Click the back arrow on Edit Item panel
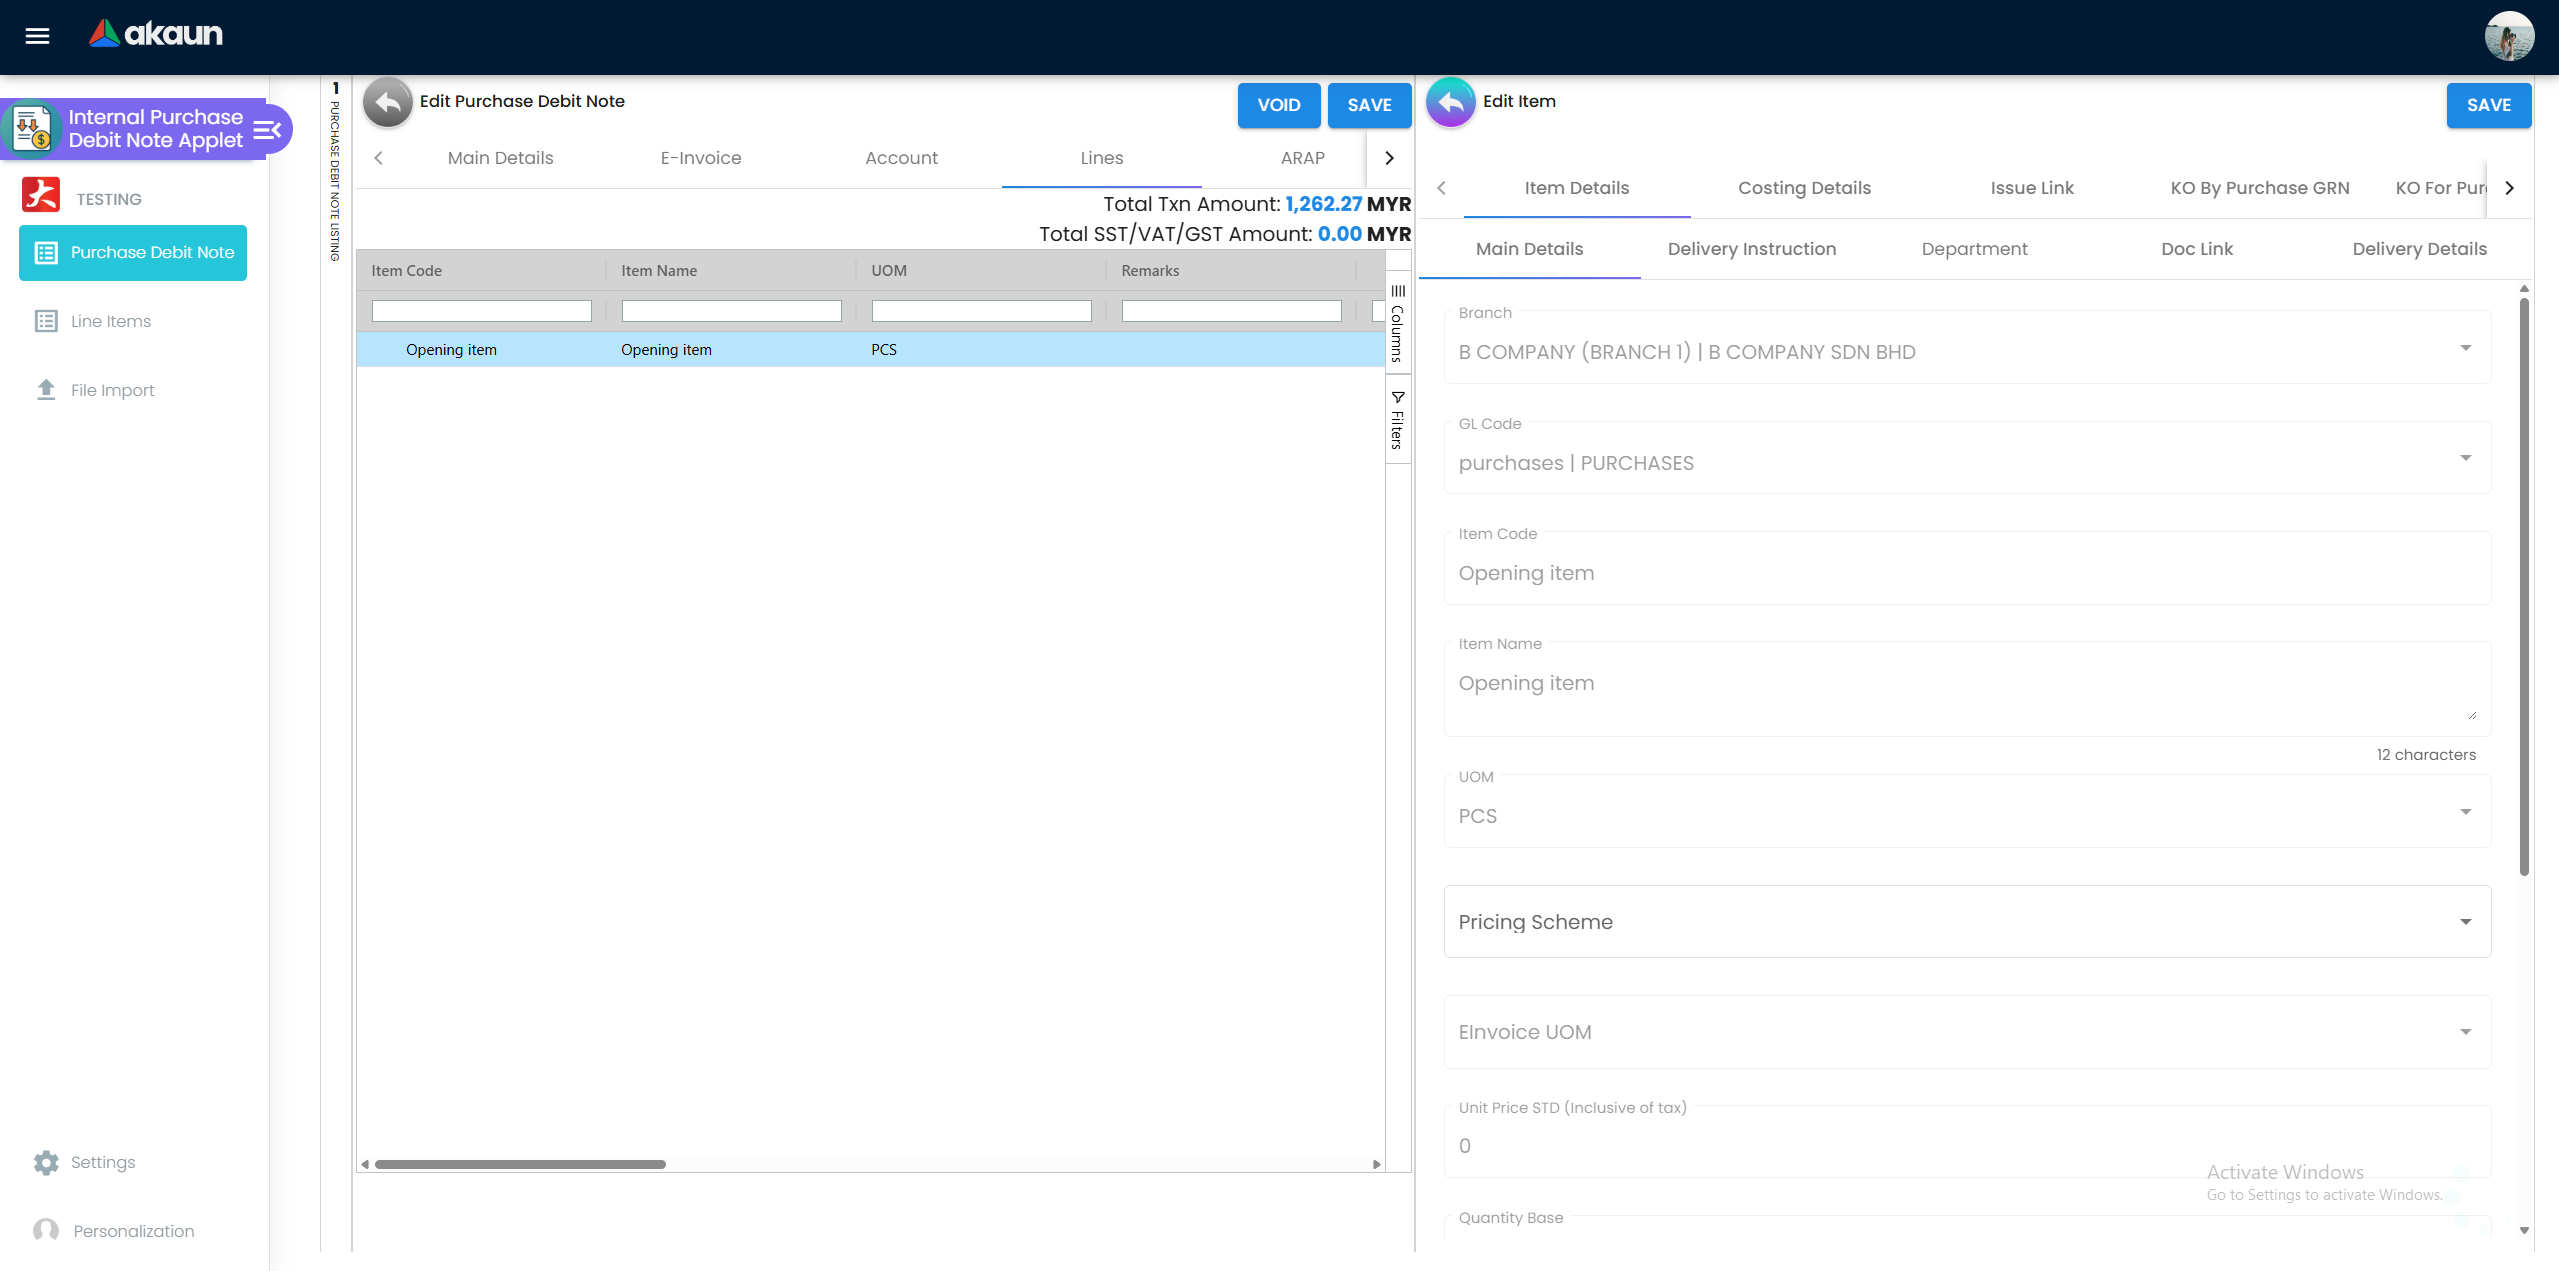Image resolution: width=2559 pixels, height=1271 pixels. pyautogui.click(x=1451, y=102)
